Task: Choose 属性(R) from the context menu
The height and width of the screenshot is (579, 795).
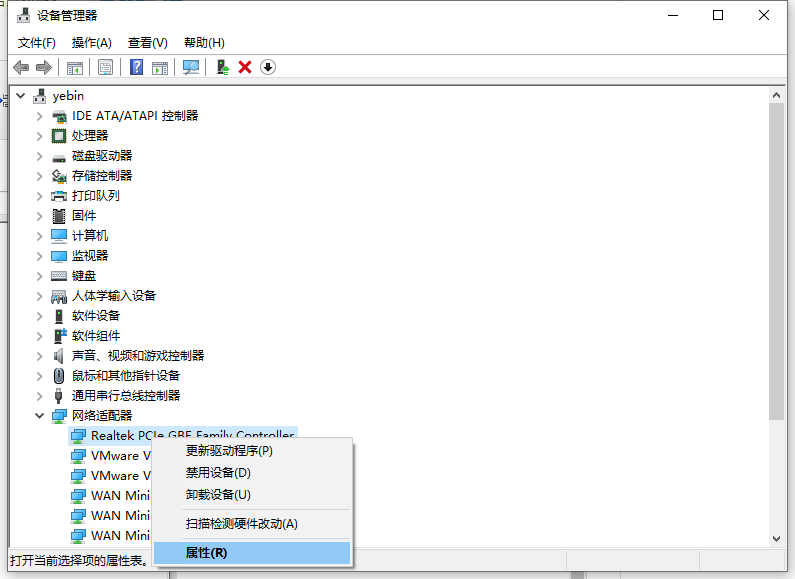Action: coord(207,552)
